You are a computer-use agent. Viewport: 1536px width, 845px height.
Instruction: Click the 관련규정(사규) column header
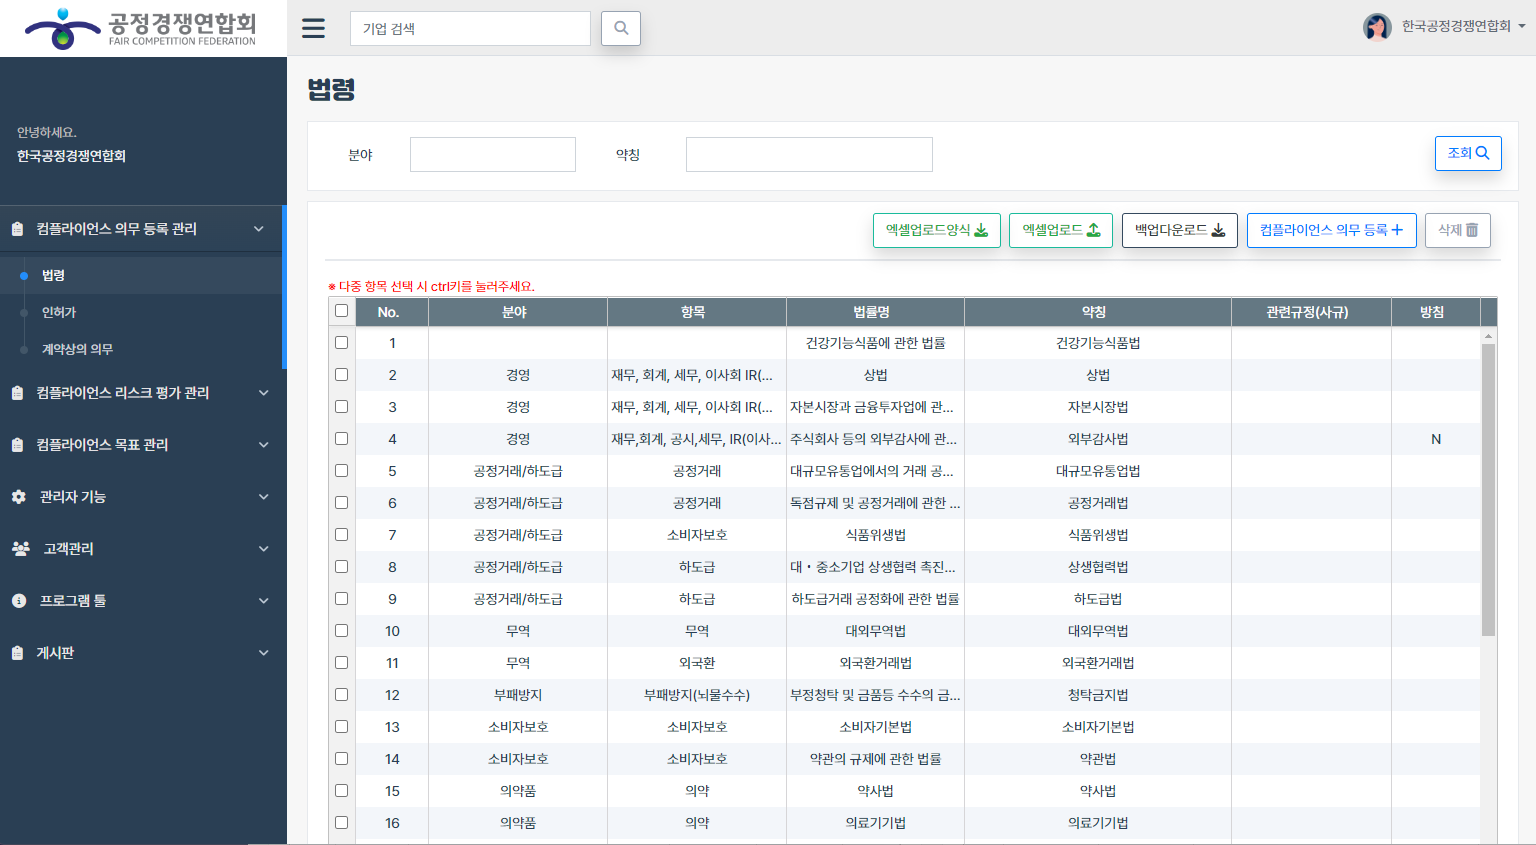[x=1311, y=312]
